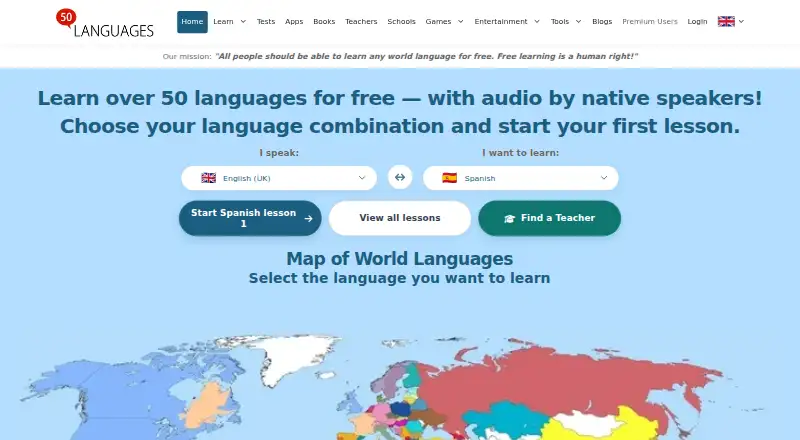Click the graduation cap icon on Find a Teacher
800x440 pixels.
[x=509, y=218]
